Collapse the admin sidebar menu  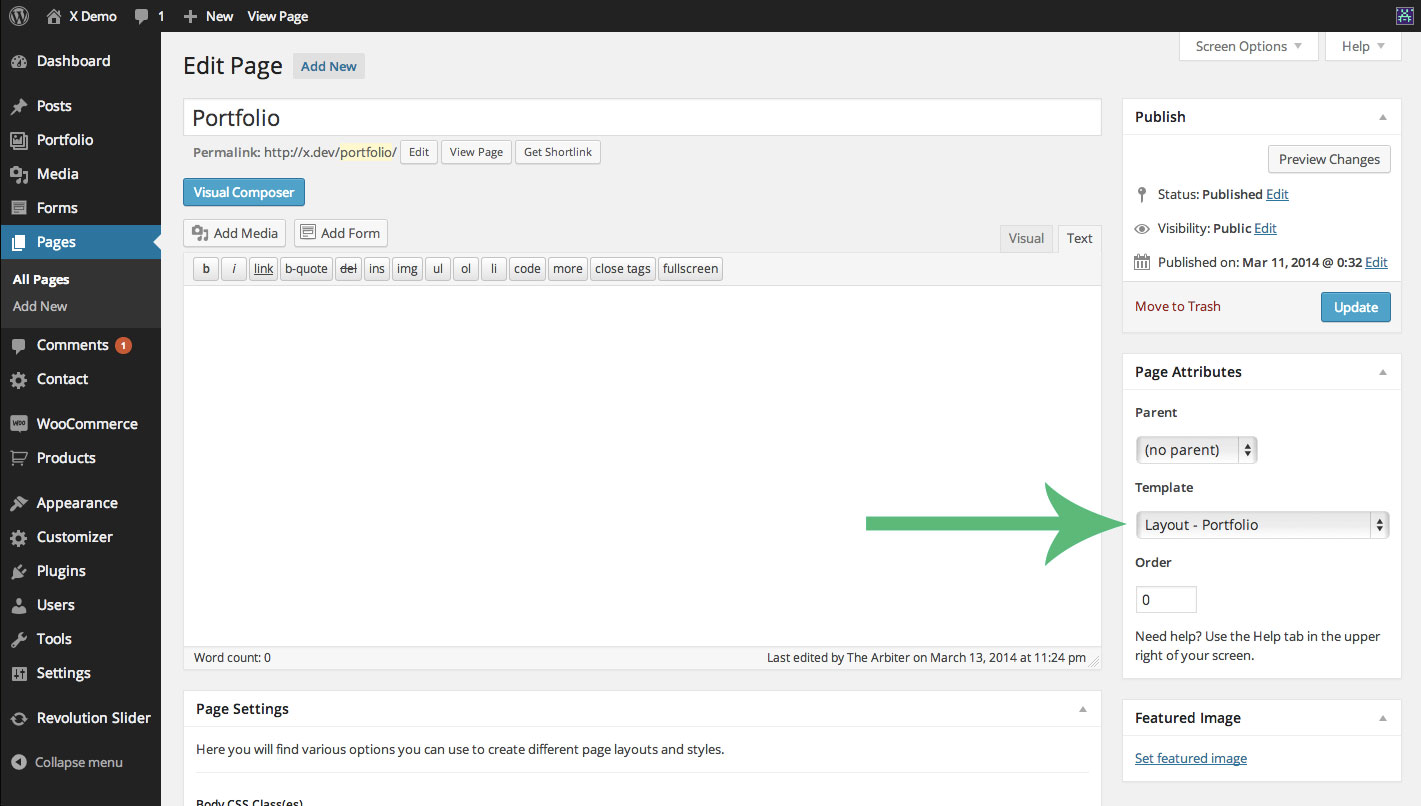[71, 762]
